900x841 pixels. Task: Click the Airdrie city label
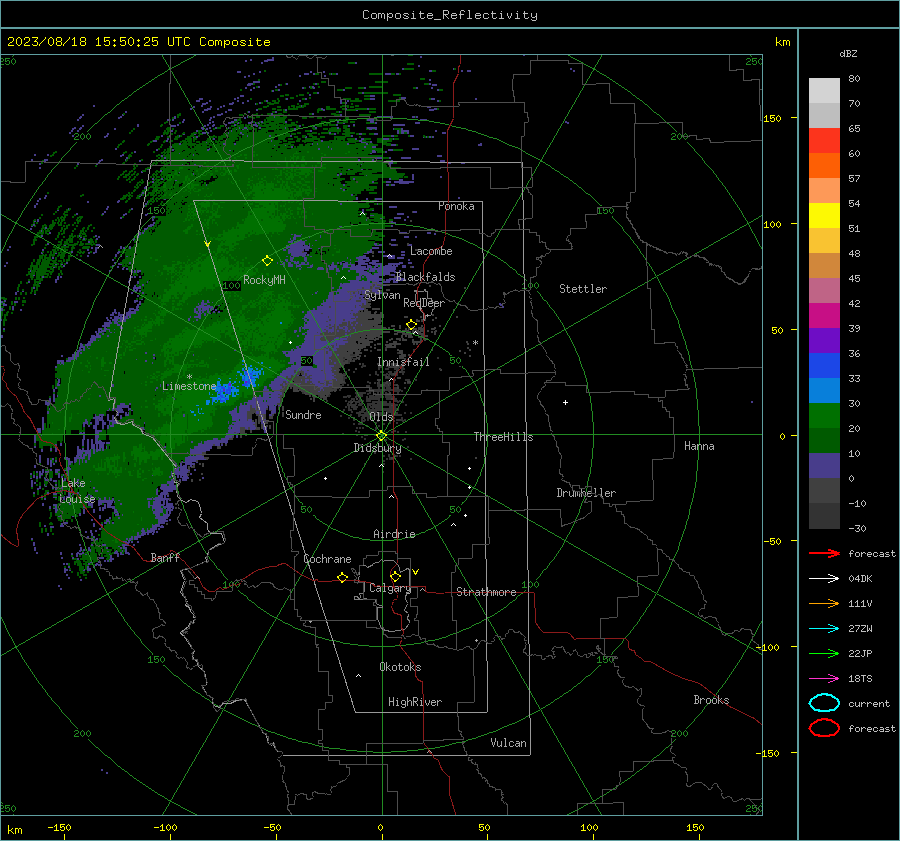click(394, 534)
